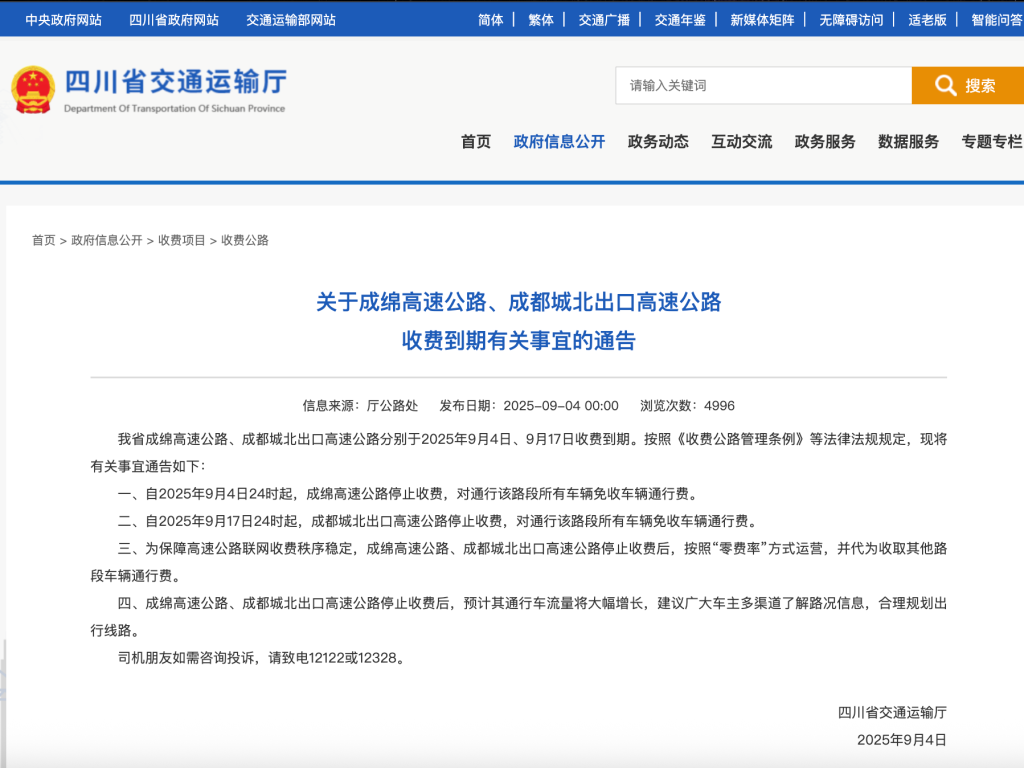Switch to 简体 Chinese display

click(491, 20)
